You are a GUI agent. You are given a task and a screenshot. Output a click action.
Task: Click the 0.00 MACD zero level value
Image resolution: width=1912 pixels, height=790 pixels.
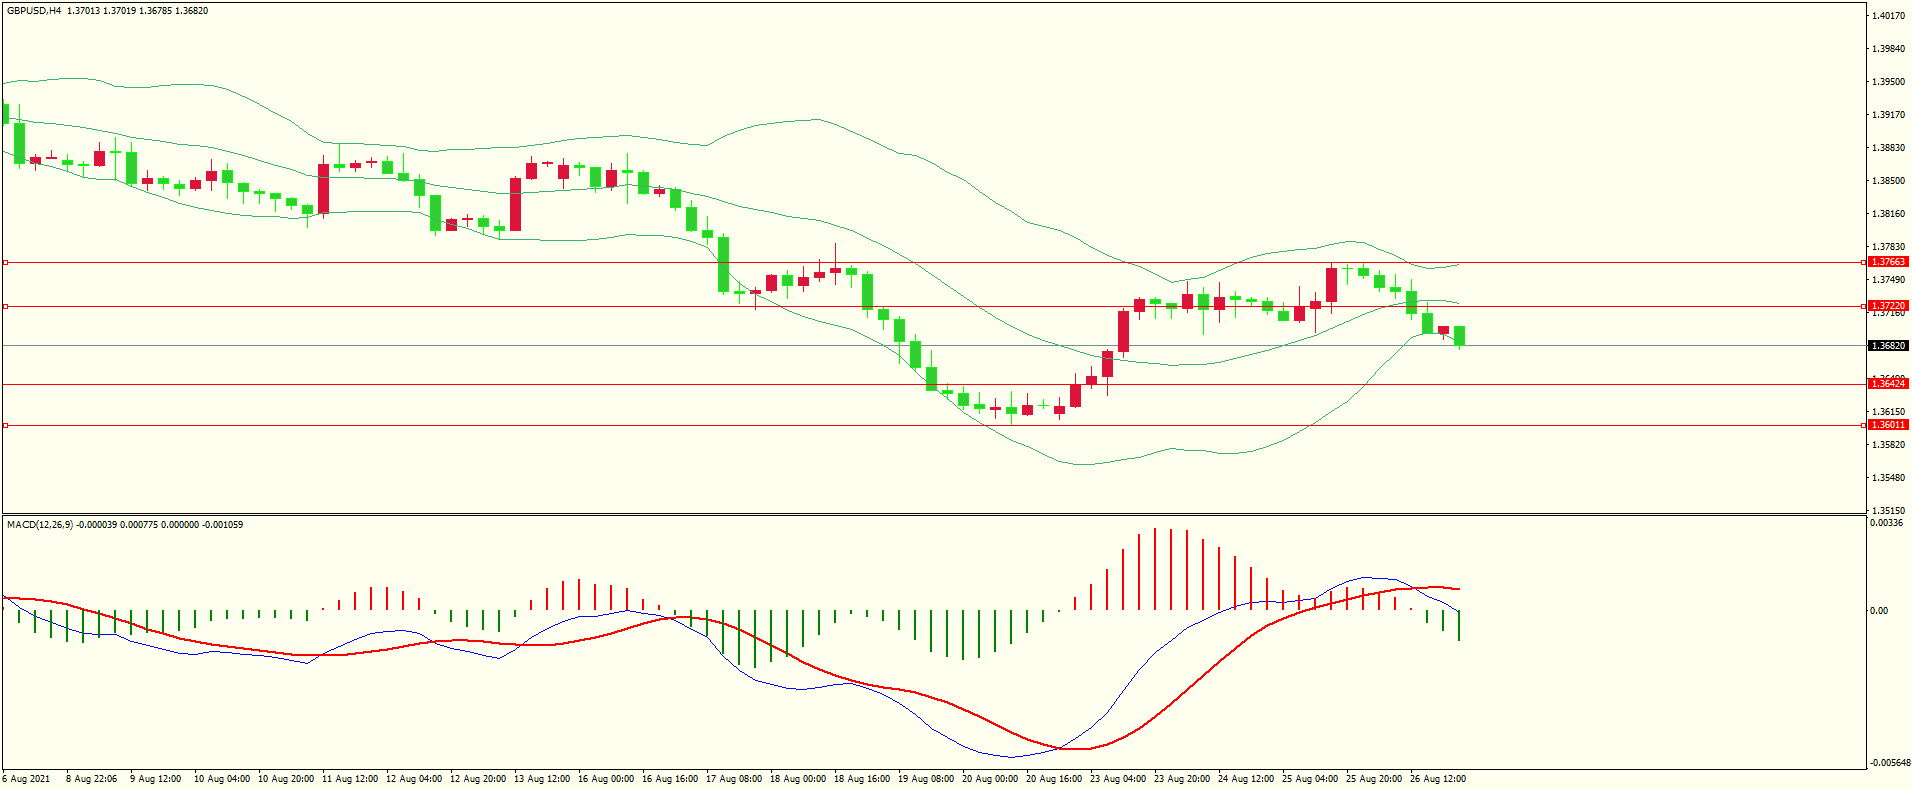1879,611
